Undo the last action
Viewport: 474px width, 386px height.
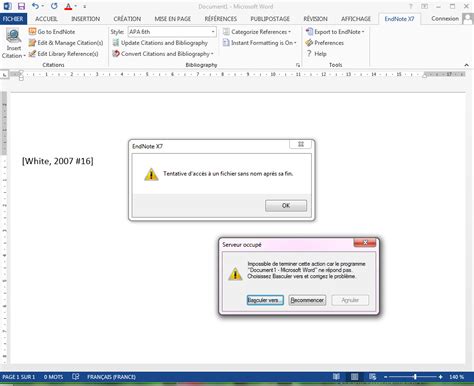click(x=35, y=6)
